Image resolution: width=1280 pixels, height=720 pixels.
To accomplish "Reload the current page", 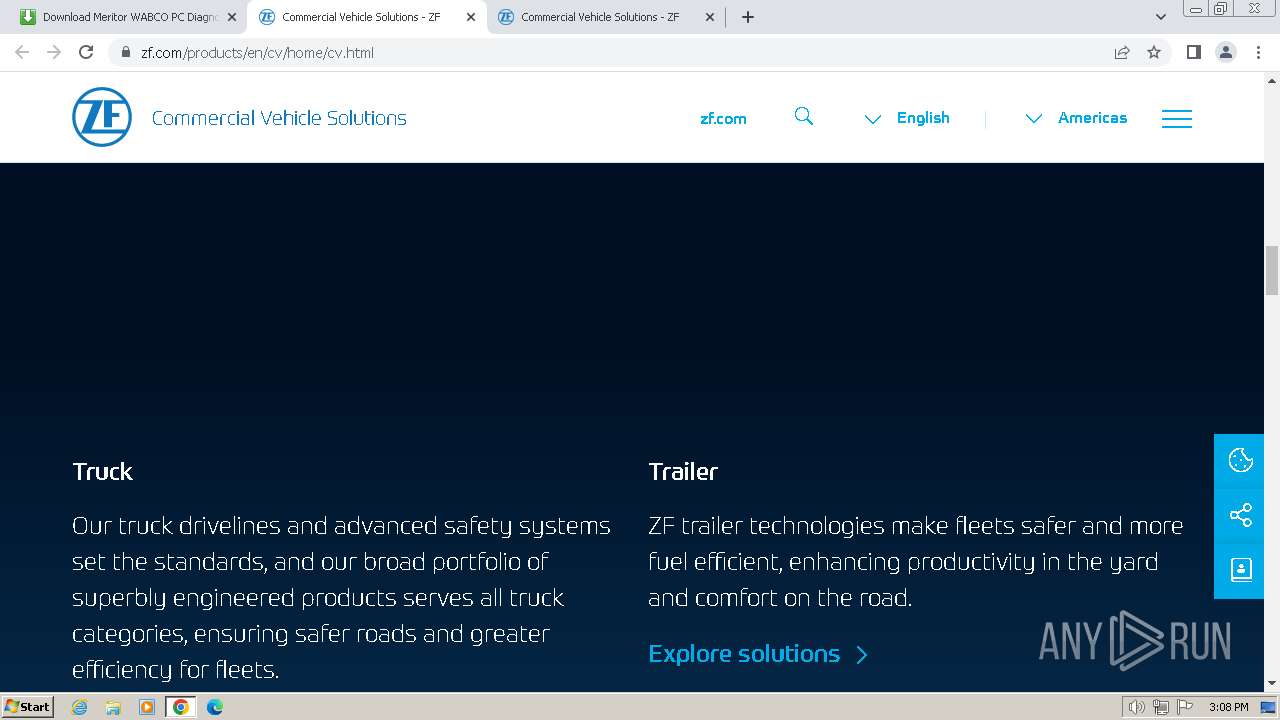I will 86,52.
